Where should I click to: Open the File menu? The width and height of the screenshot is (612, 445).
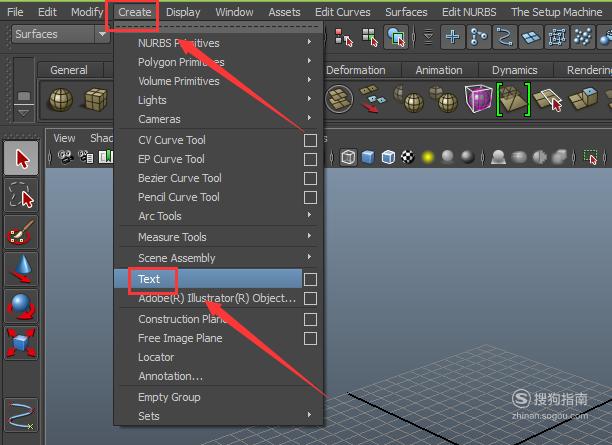[x=15, y=12]
